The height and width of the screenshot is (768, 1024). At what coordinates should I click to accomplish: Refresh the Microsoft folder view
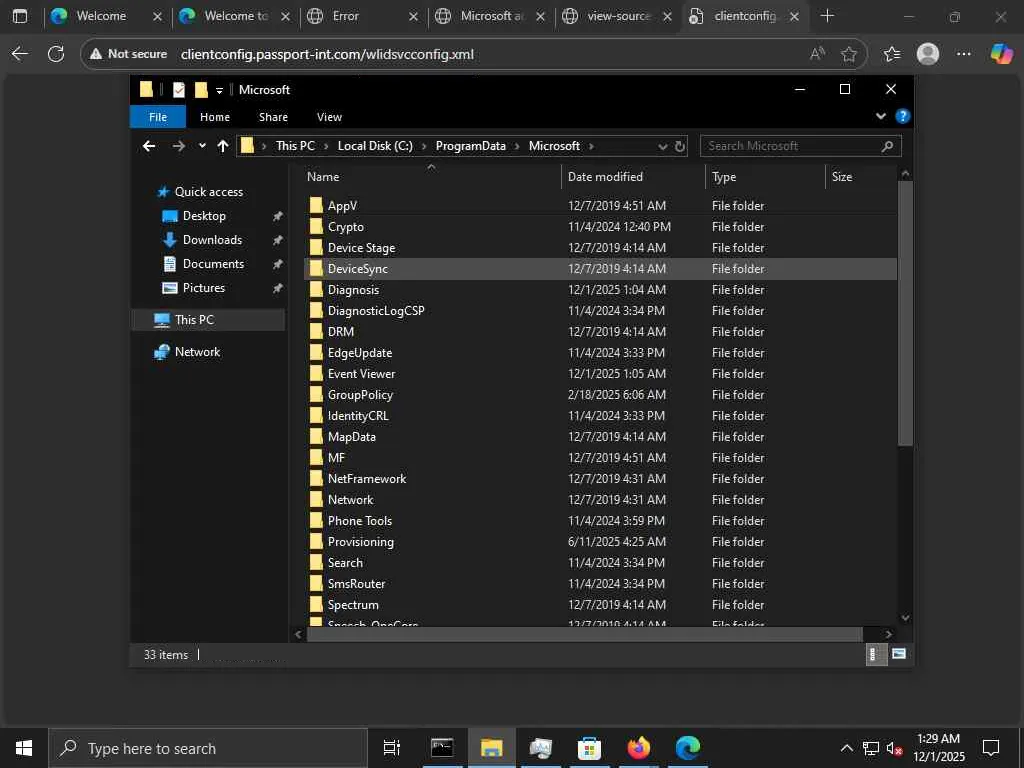(680, 146)
